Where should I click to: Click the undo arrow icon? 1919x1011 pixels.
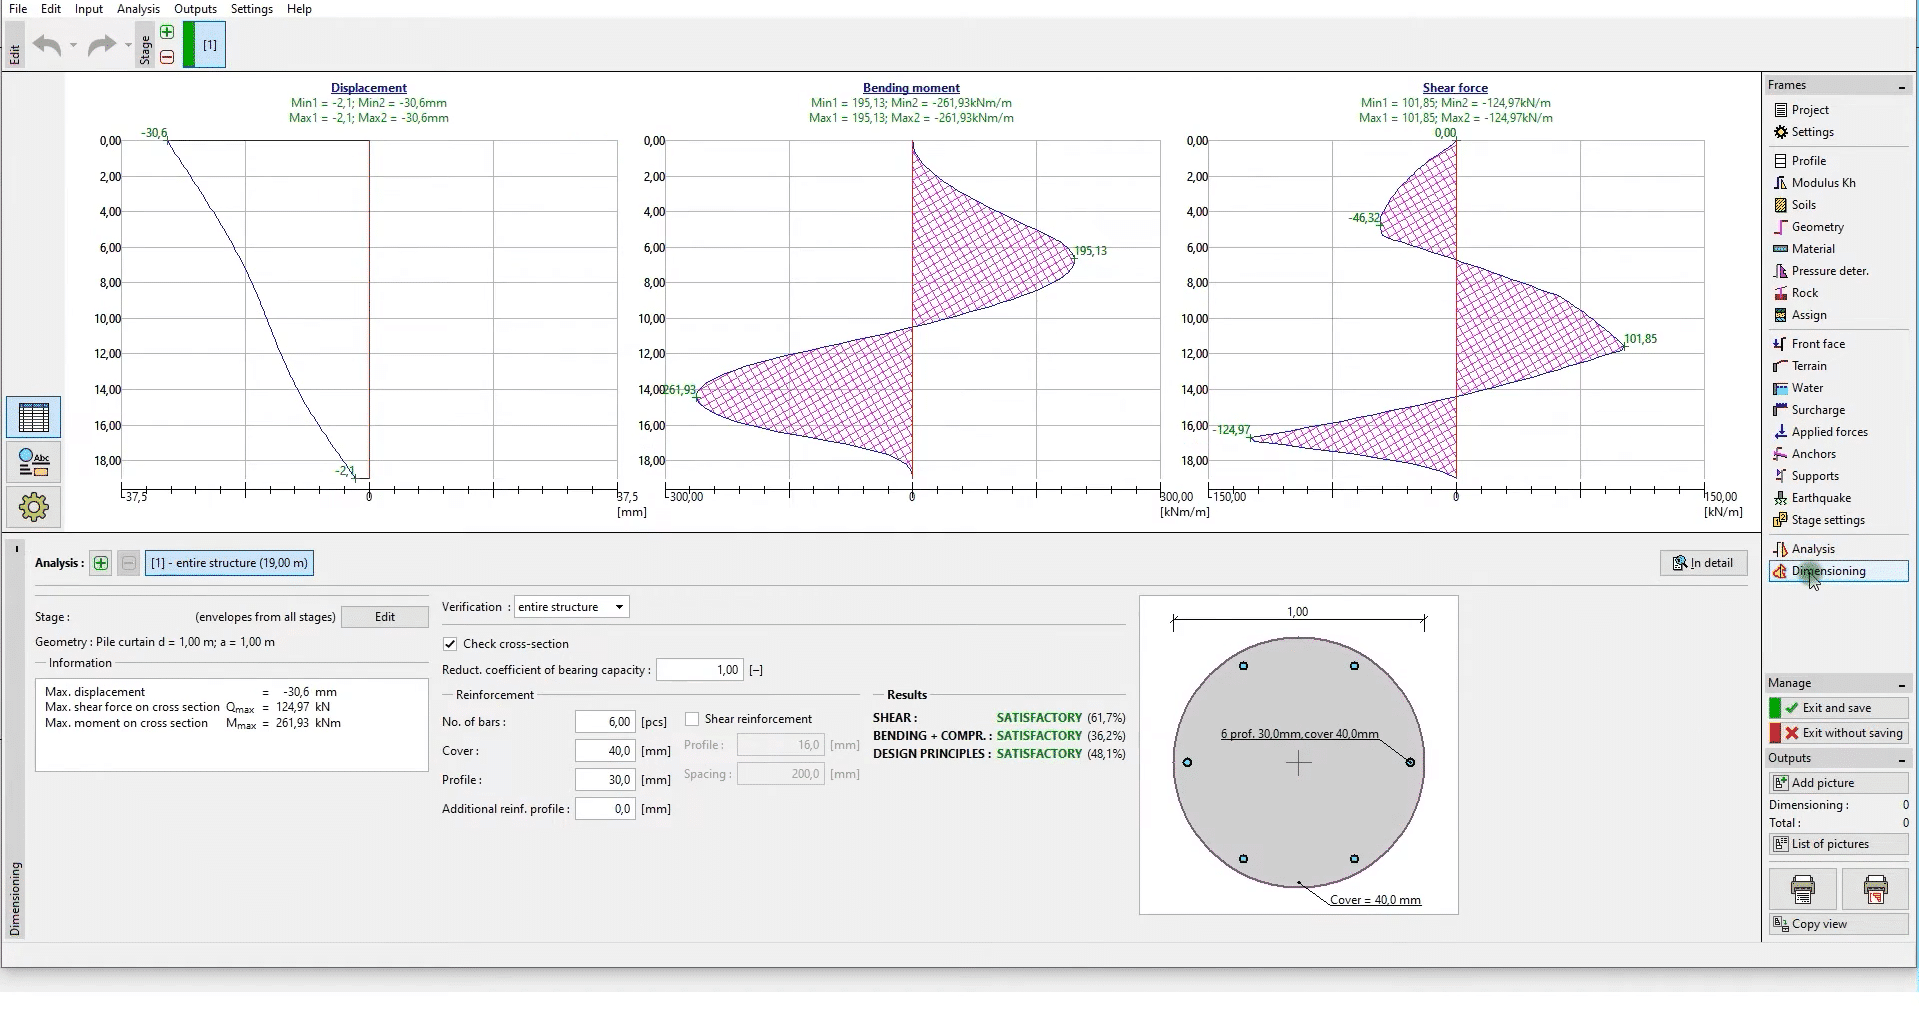click(x=46, y=45)
